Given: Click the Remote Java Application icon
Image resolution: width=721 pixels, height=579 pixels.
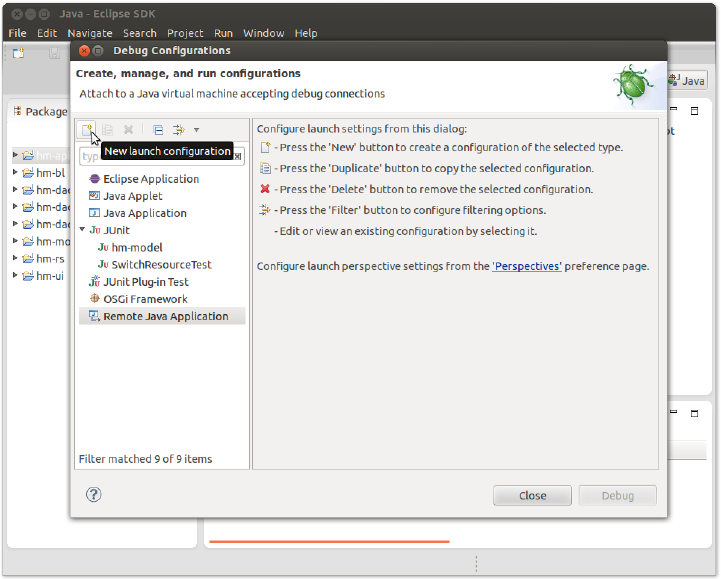Looking at the screenshot, I should point(94,316).
